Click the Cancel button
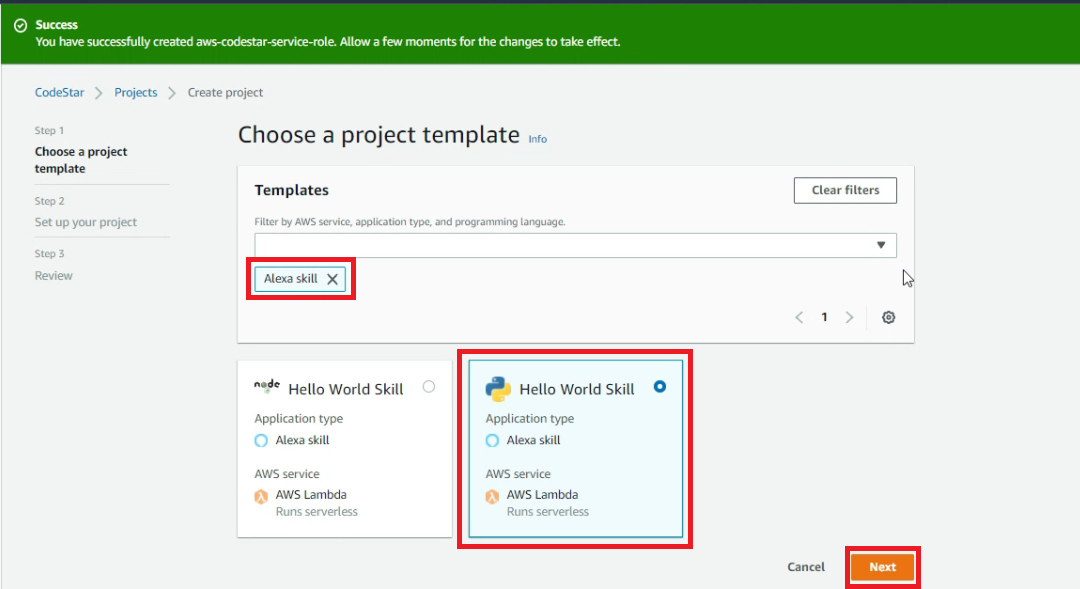 (806, 567)
